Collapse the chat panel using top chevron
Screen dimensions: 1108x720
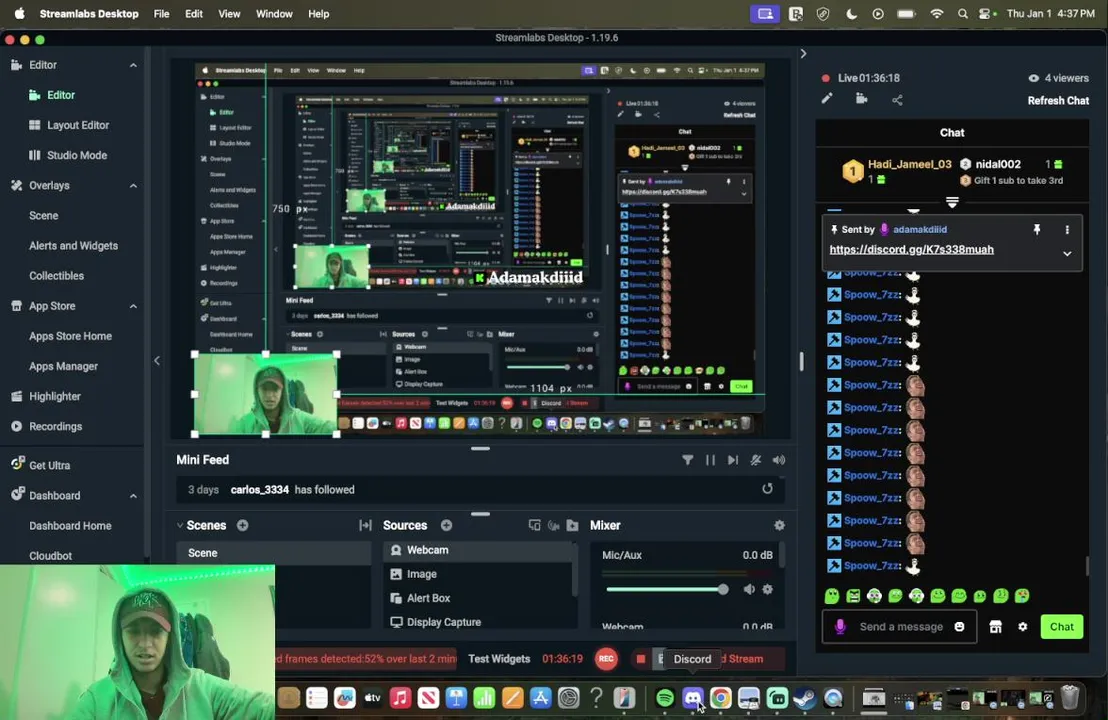[803, 54]
